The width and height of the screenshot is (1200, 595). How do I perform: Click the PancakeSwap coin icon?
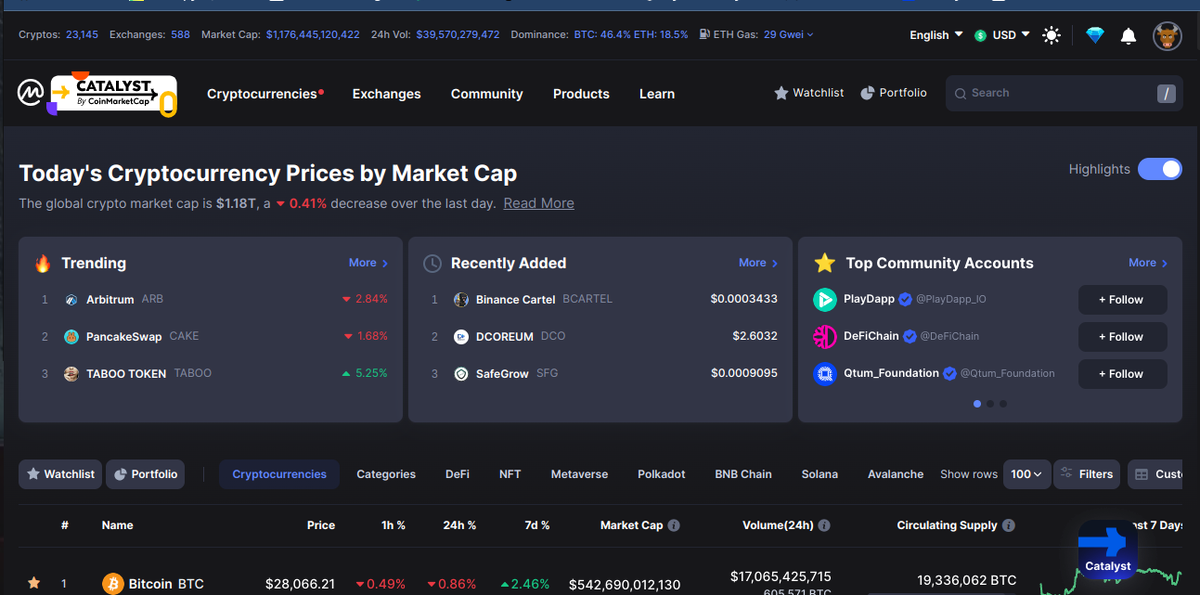click(x=71, y=336)
